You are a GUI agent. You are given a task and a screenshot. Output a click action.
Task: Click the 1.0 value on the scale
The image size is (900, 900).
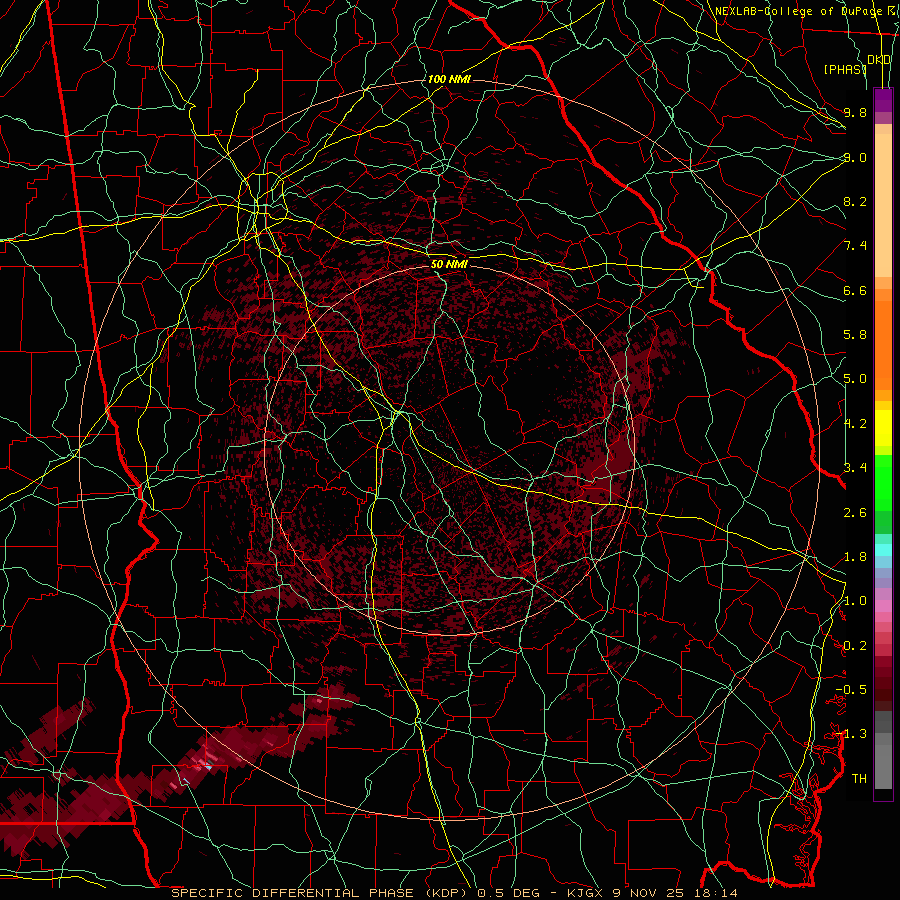(x=855, y=601)
